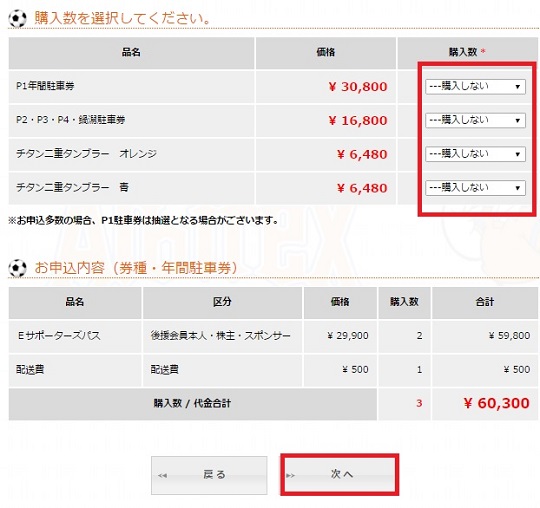Viewport: 540px width, 508px height.
Task: Click the ¥ 60,300 total amount
Action: click(x=496, y=403)
